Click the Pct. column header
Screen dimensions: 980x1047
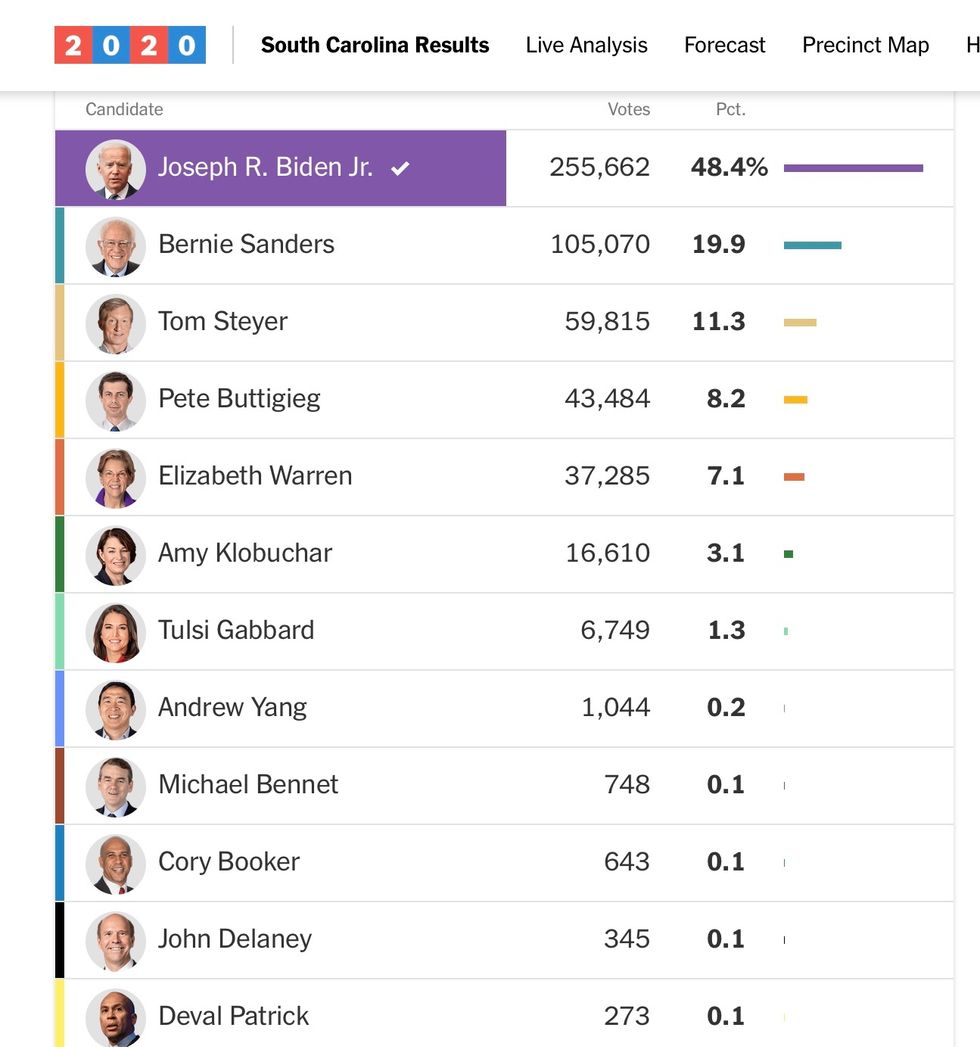click(730, 109)
